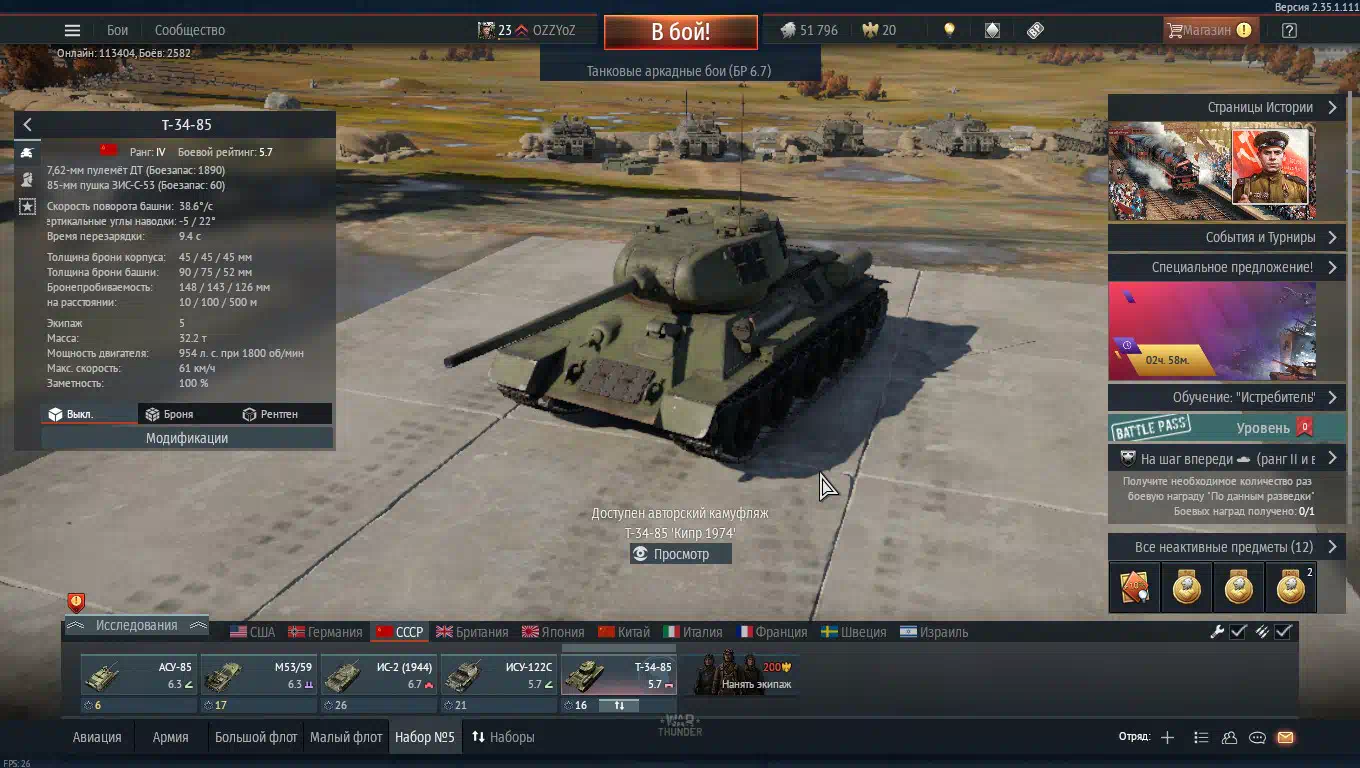
Task: Open the chat bubble icon
Action: click(x=1257, y=737)
